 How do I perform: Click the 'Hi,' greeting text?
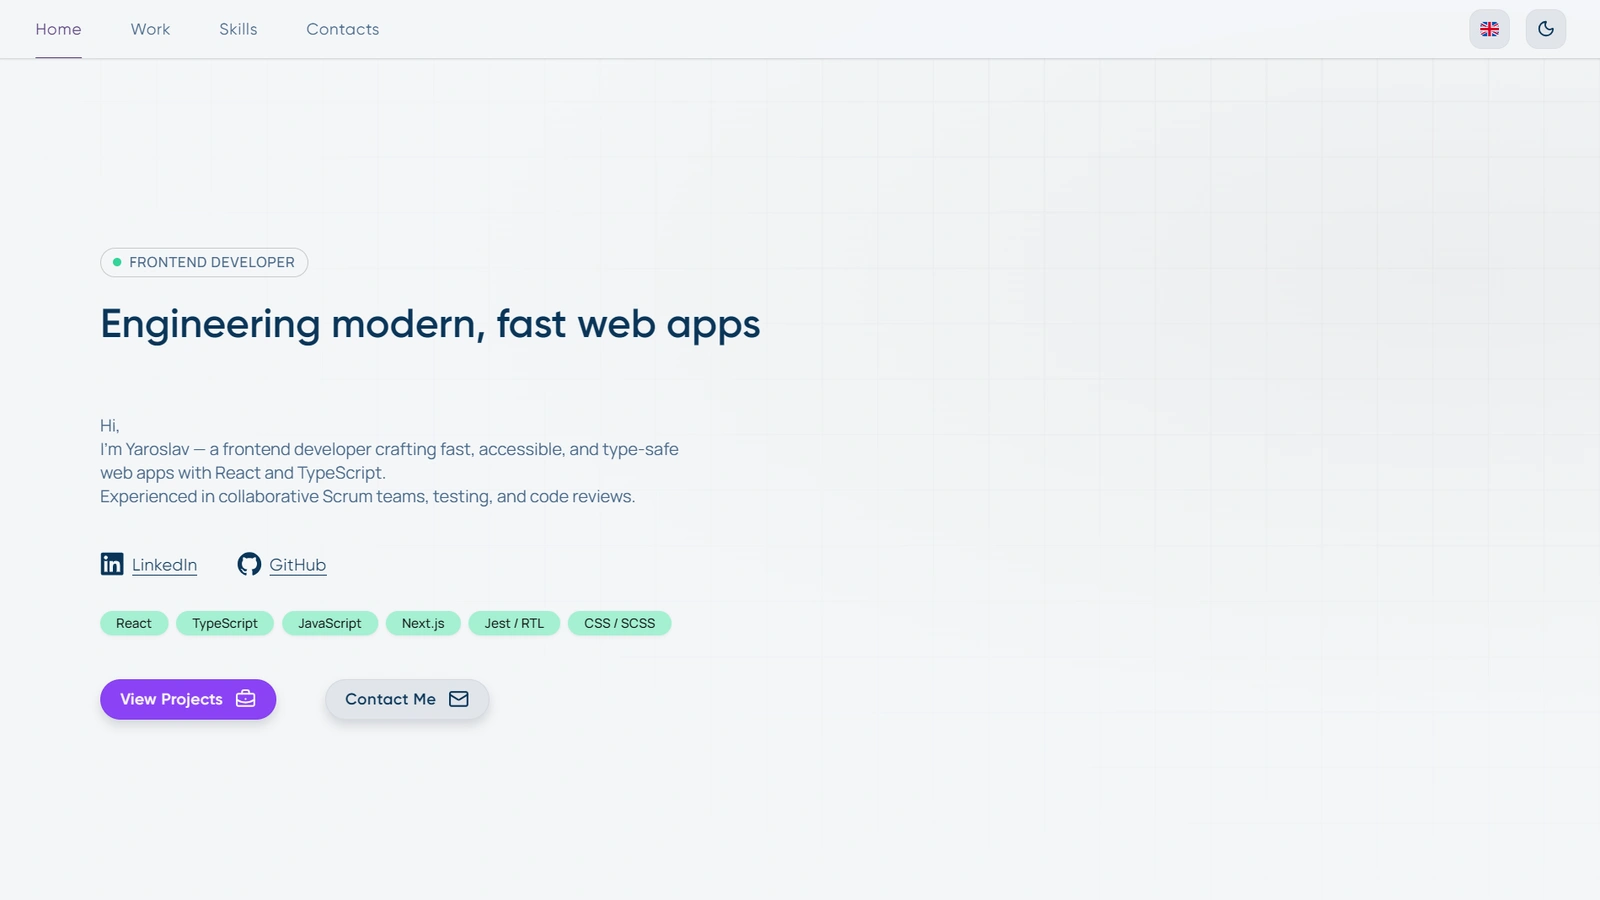[110, 426]
